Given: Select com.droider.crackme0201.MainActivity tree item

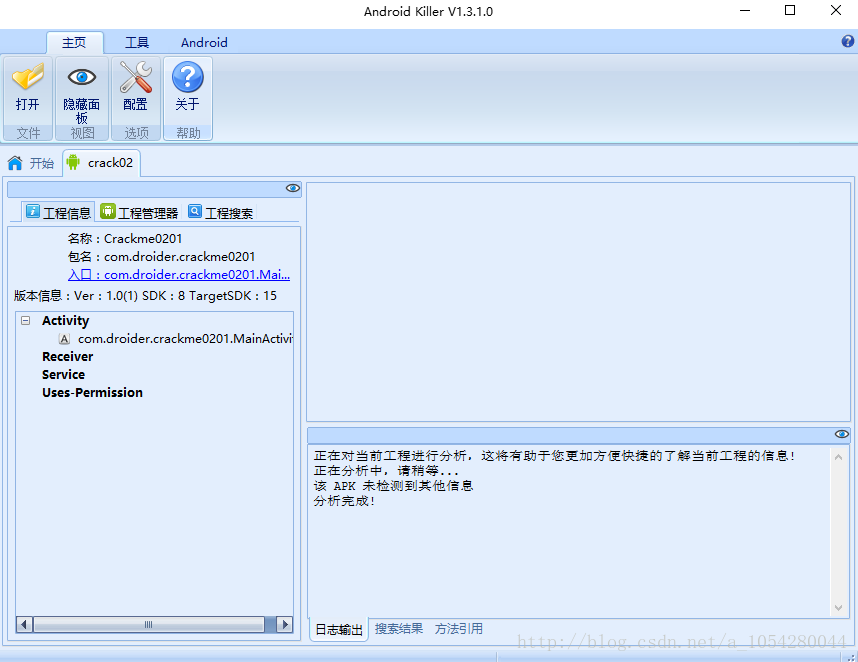Looking at the screenshot, I should (185, 339).
